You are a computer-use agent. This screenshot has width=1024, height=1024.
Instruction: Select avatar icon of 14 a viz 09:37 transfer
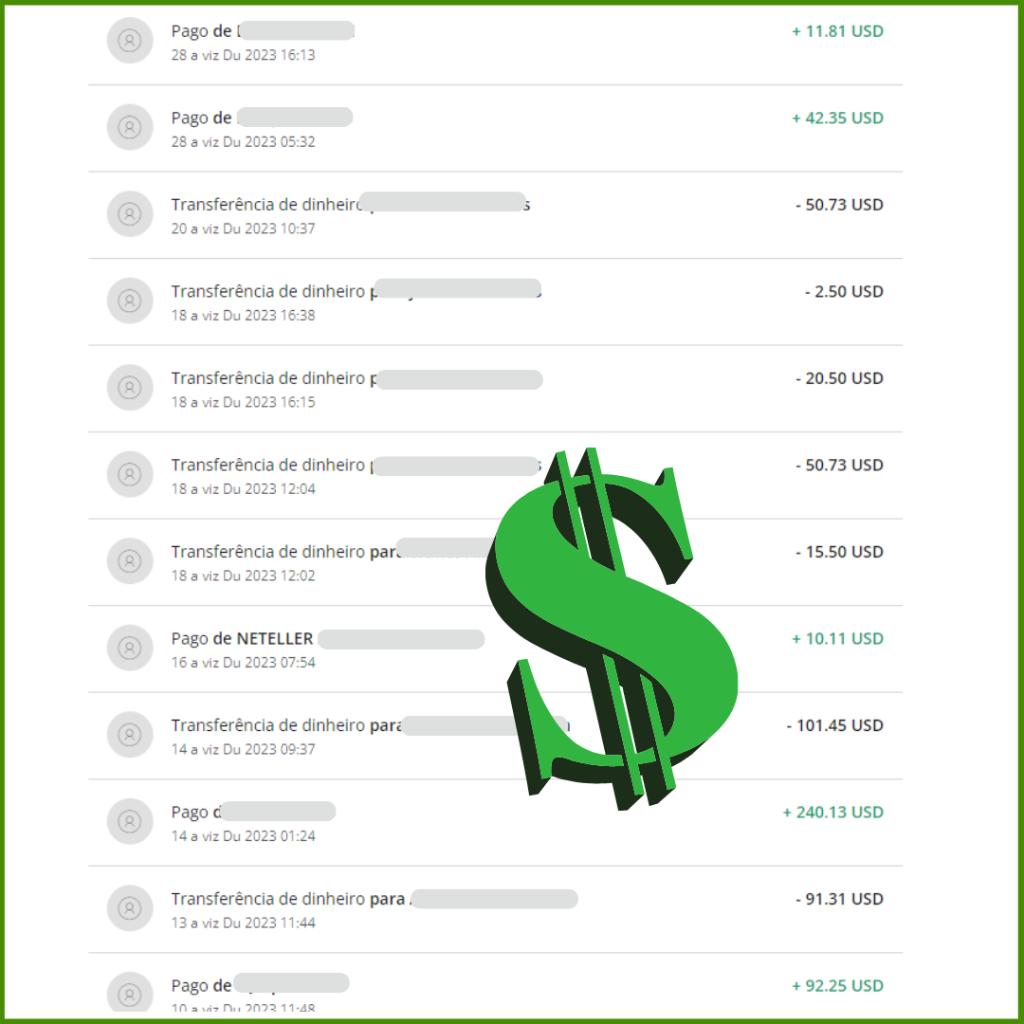point(130,735)
